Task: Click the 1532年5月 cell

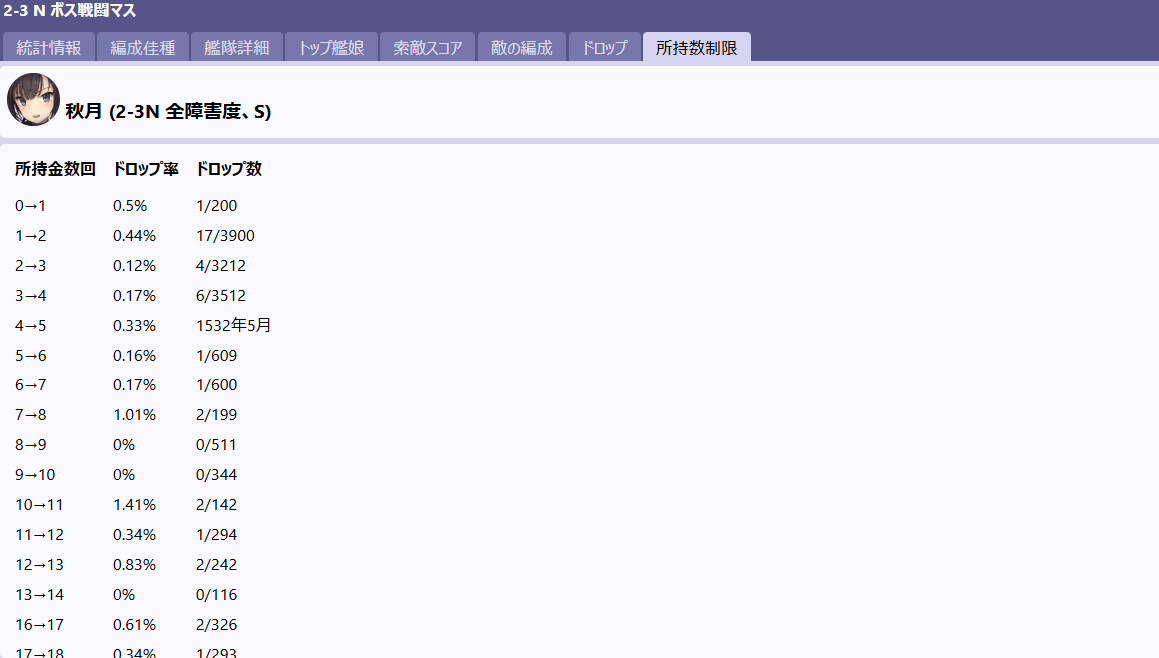Action: (234, 325)
